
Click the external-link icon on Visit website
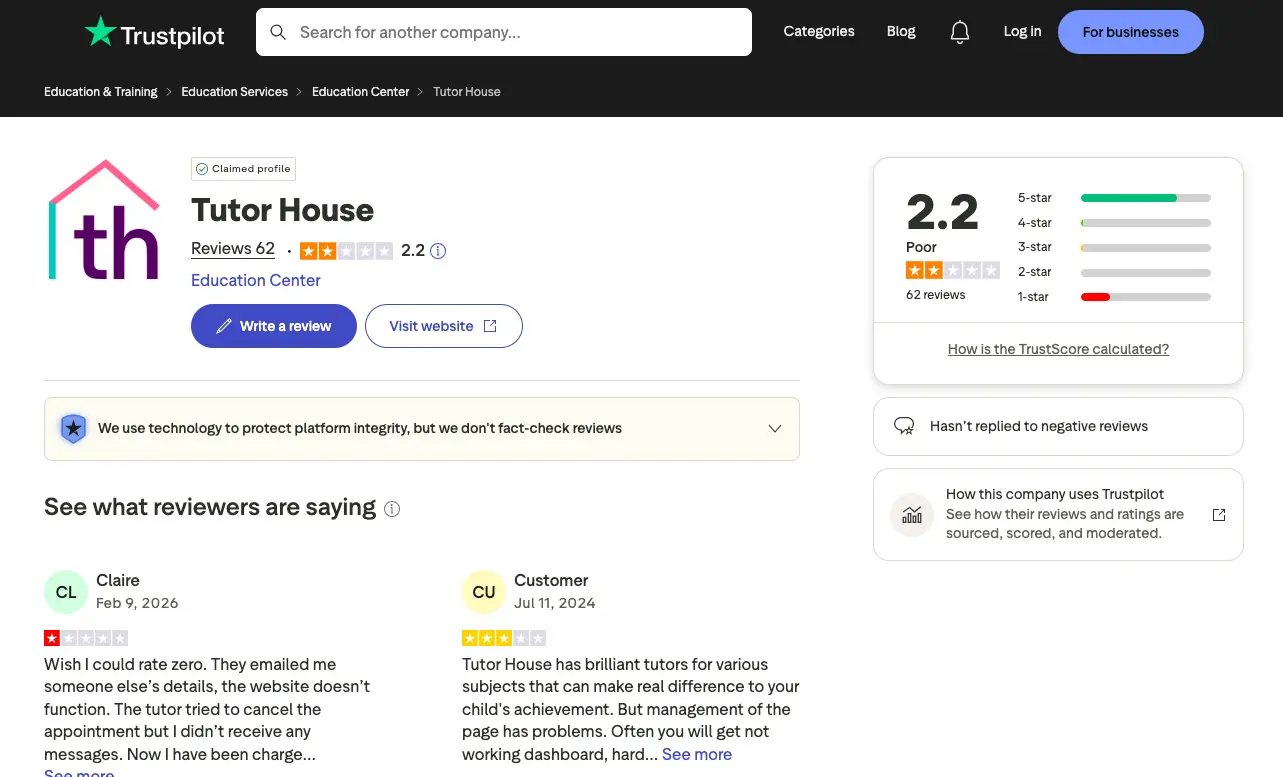pyautogui.click(x=488, y=326)
